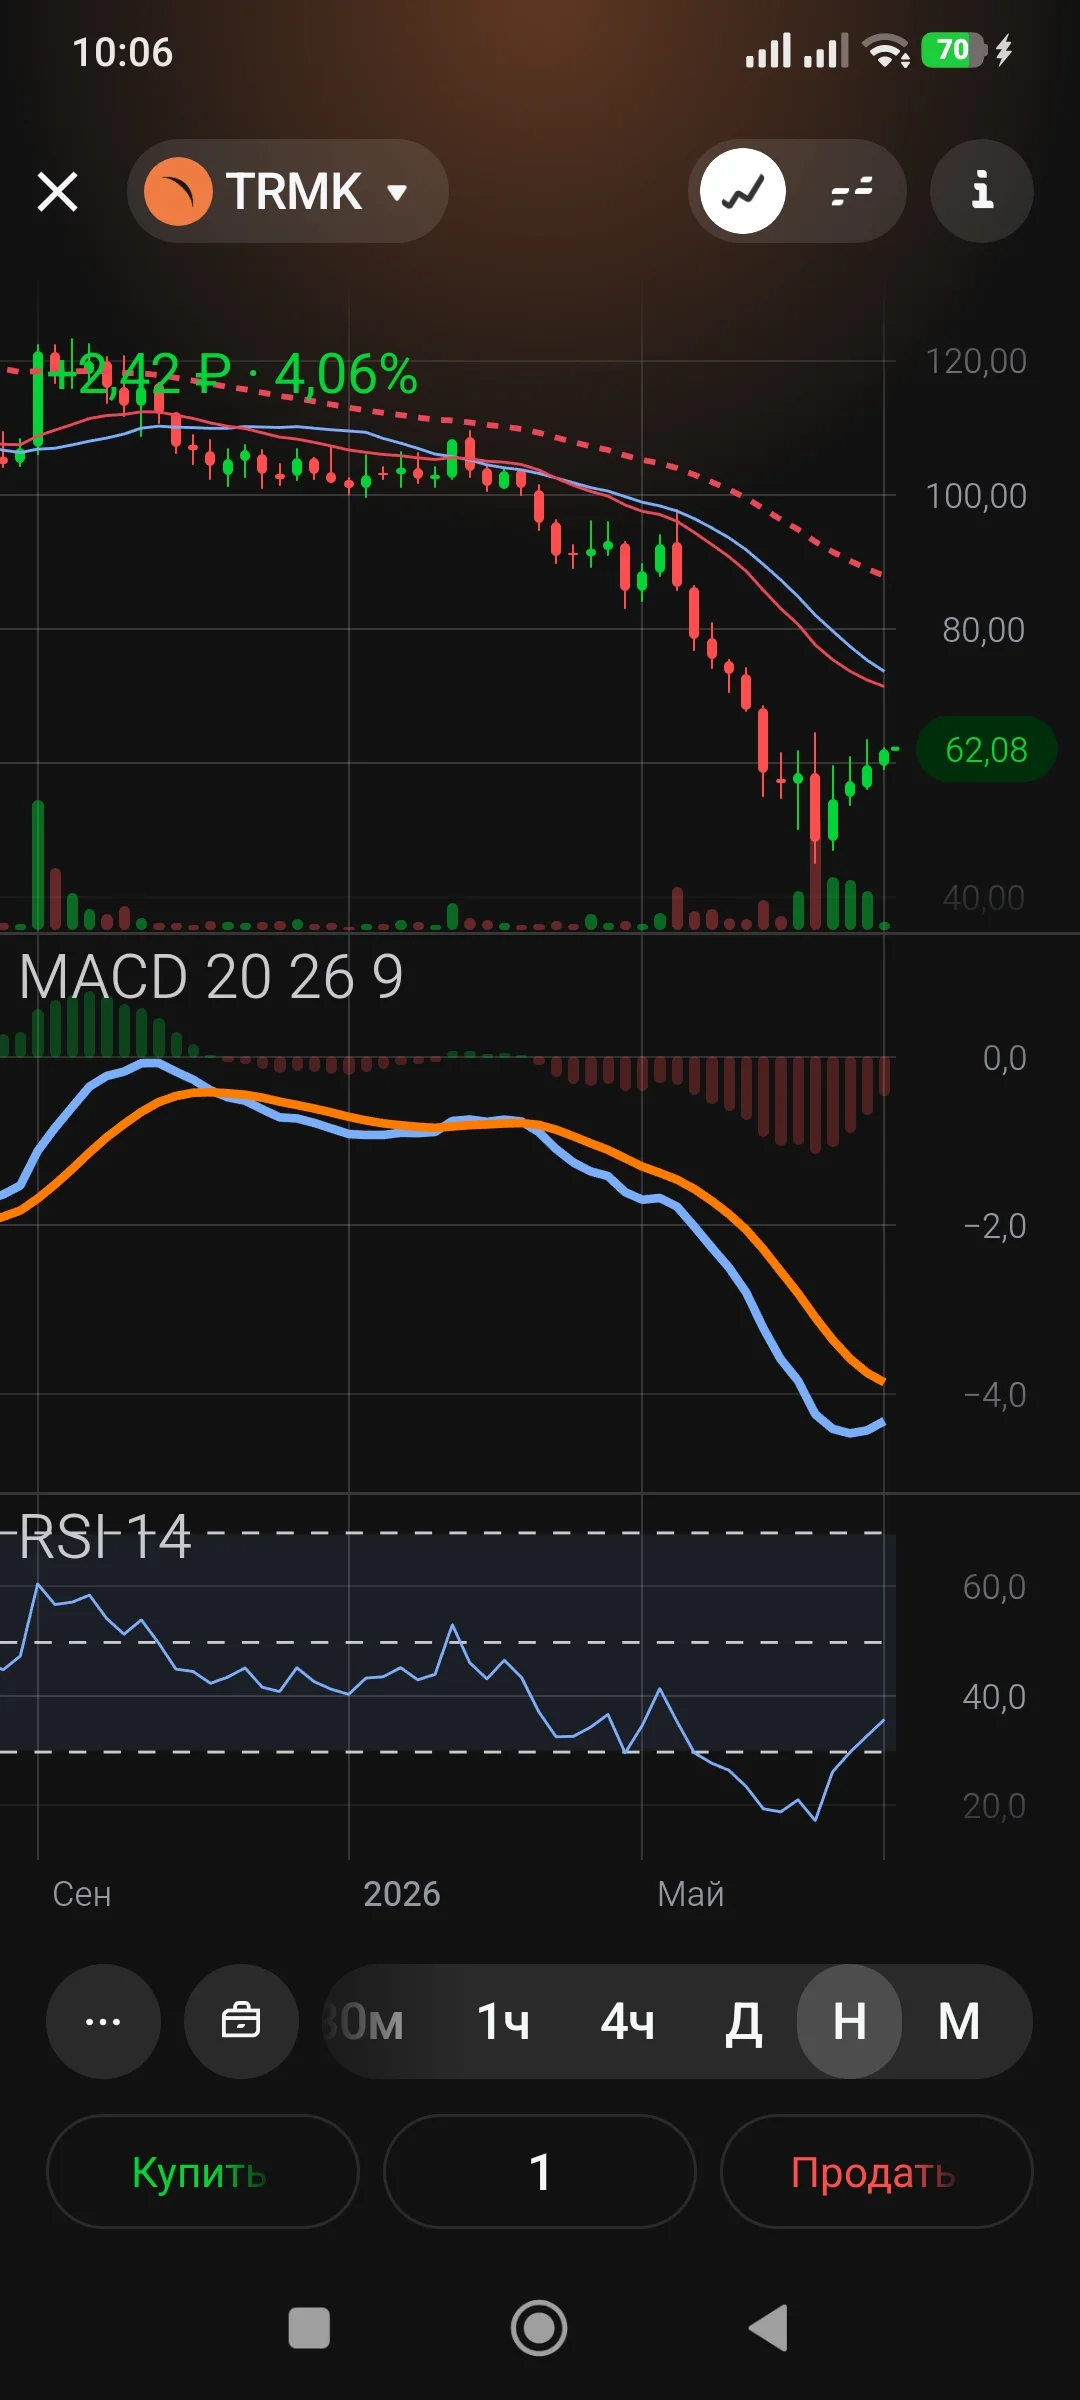Tap the 60,0 RSI axis label
This screenshot has height=2400, width=1080.
pos(995,1587)
